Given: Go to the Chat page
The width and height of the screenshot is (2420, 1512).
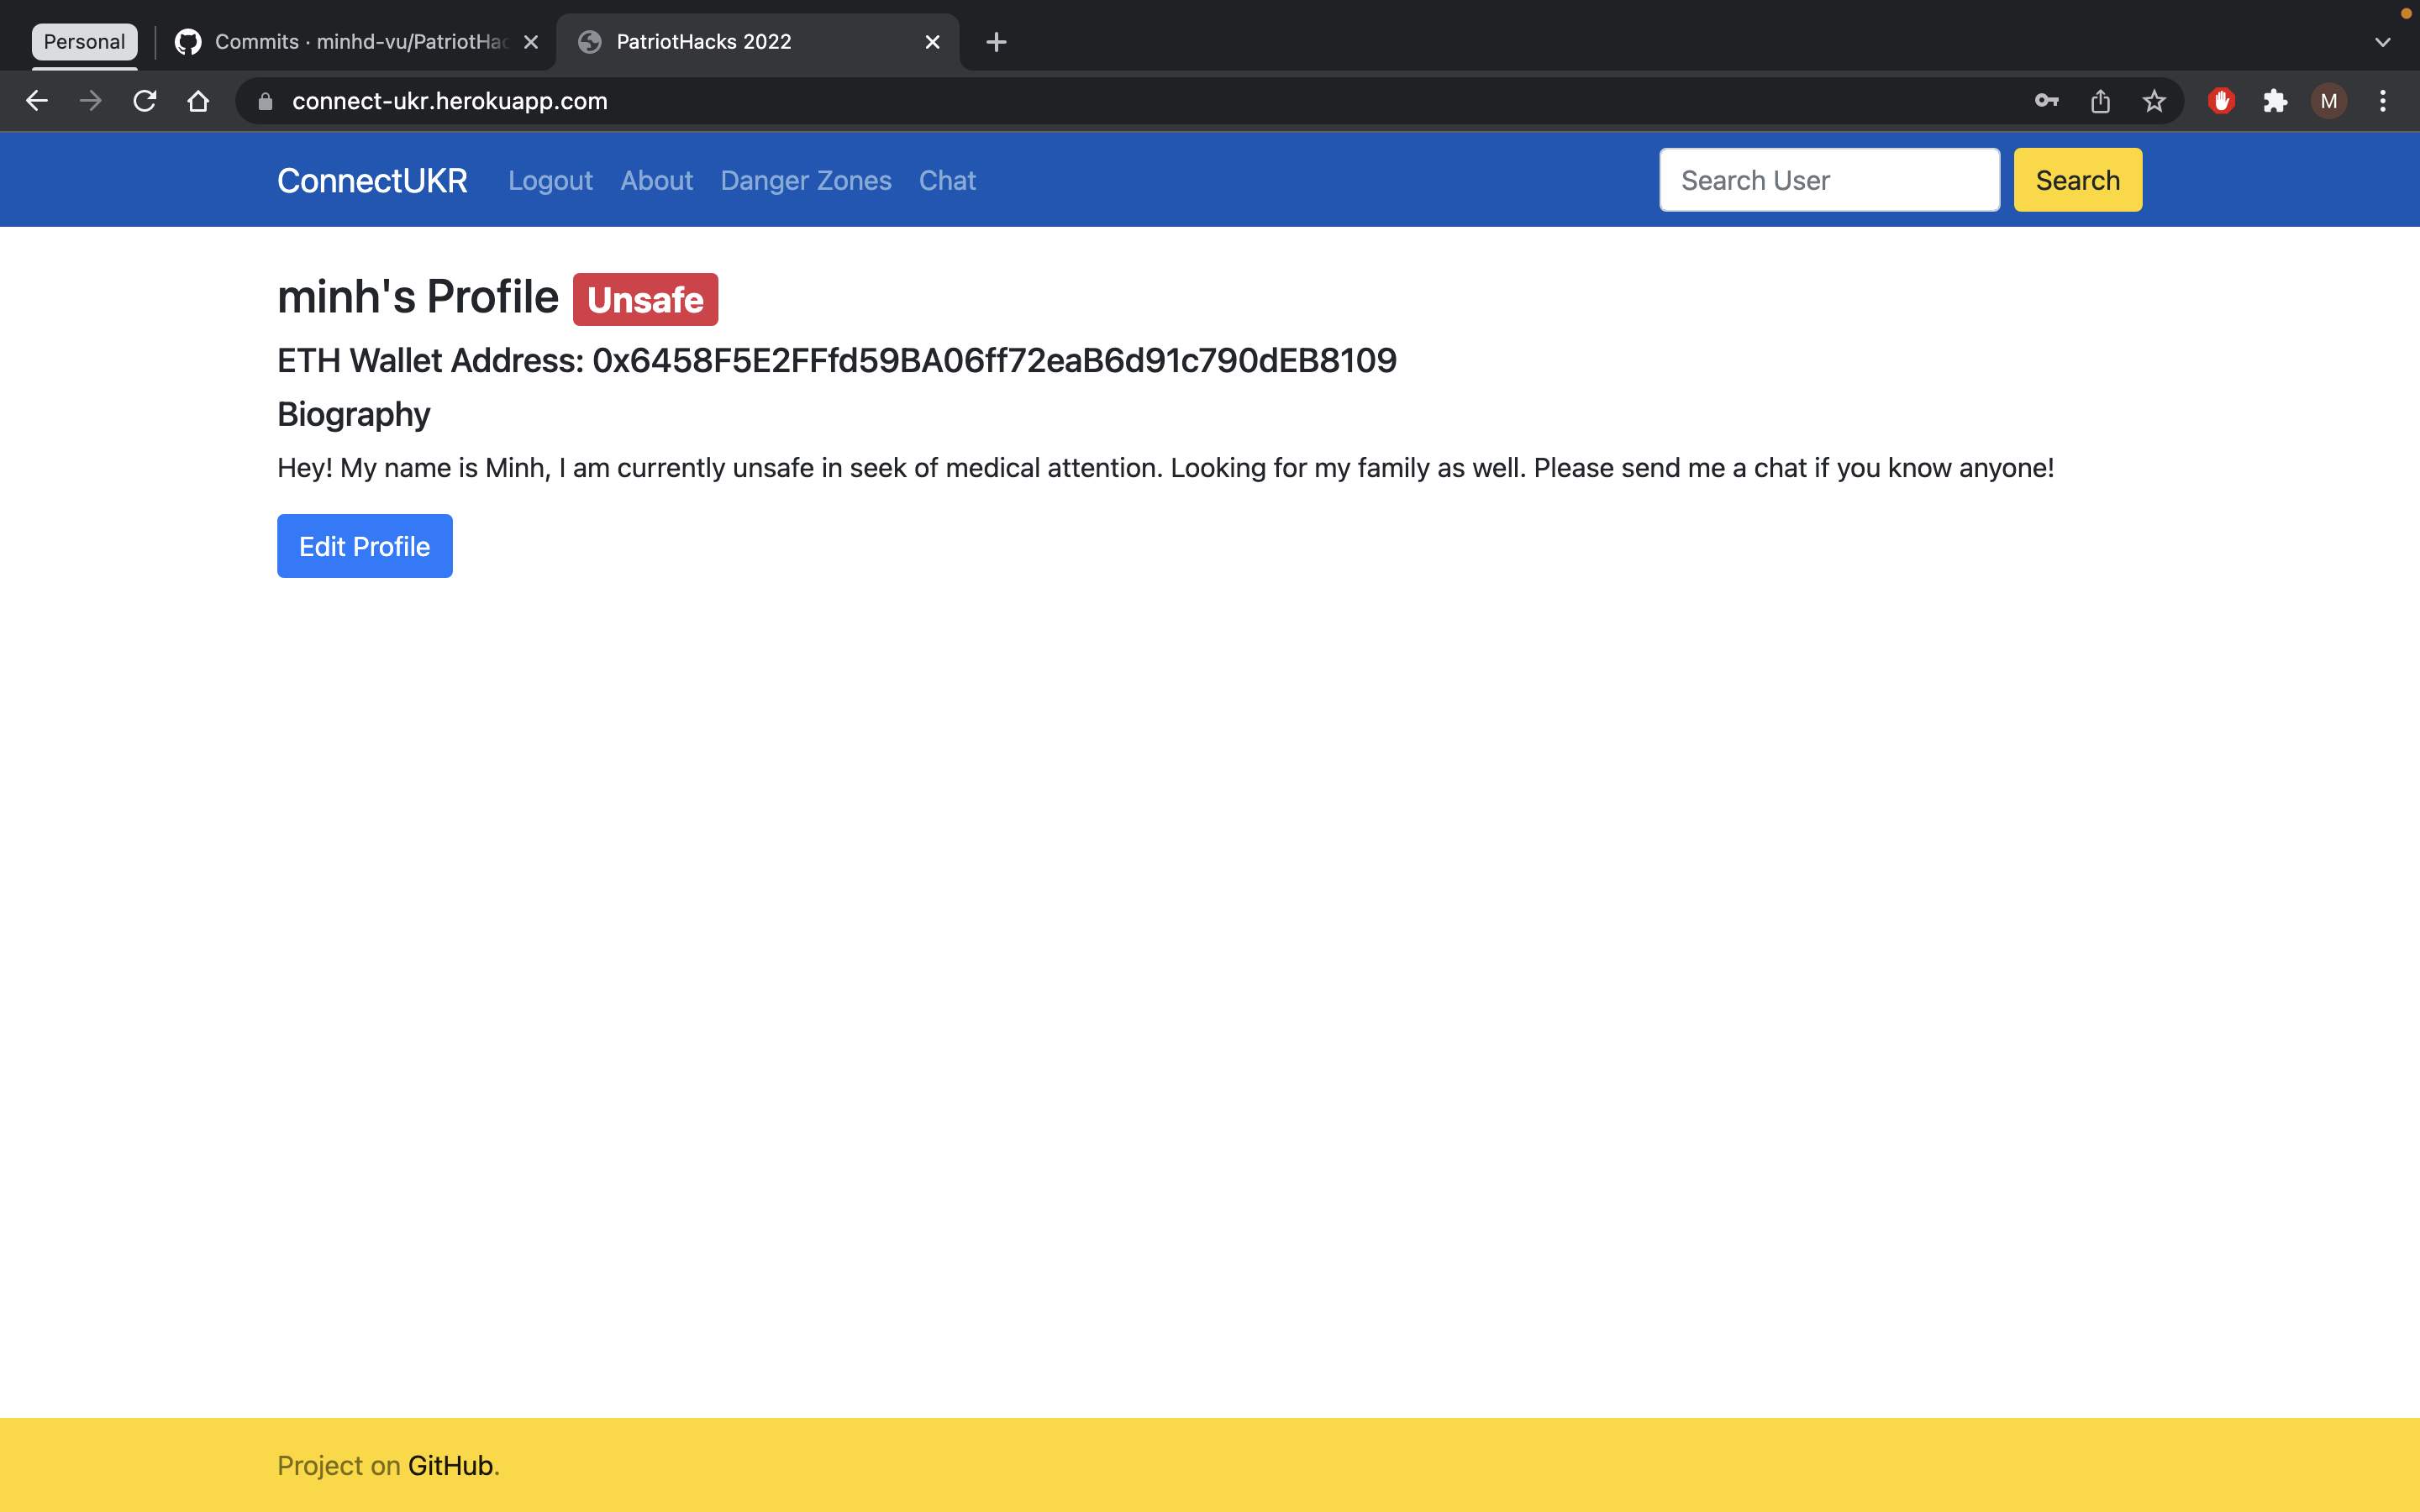Looking at the screenshot, I should [946, 180].
